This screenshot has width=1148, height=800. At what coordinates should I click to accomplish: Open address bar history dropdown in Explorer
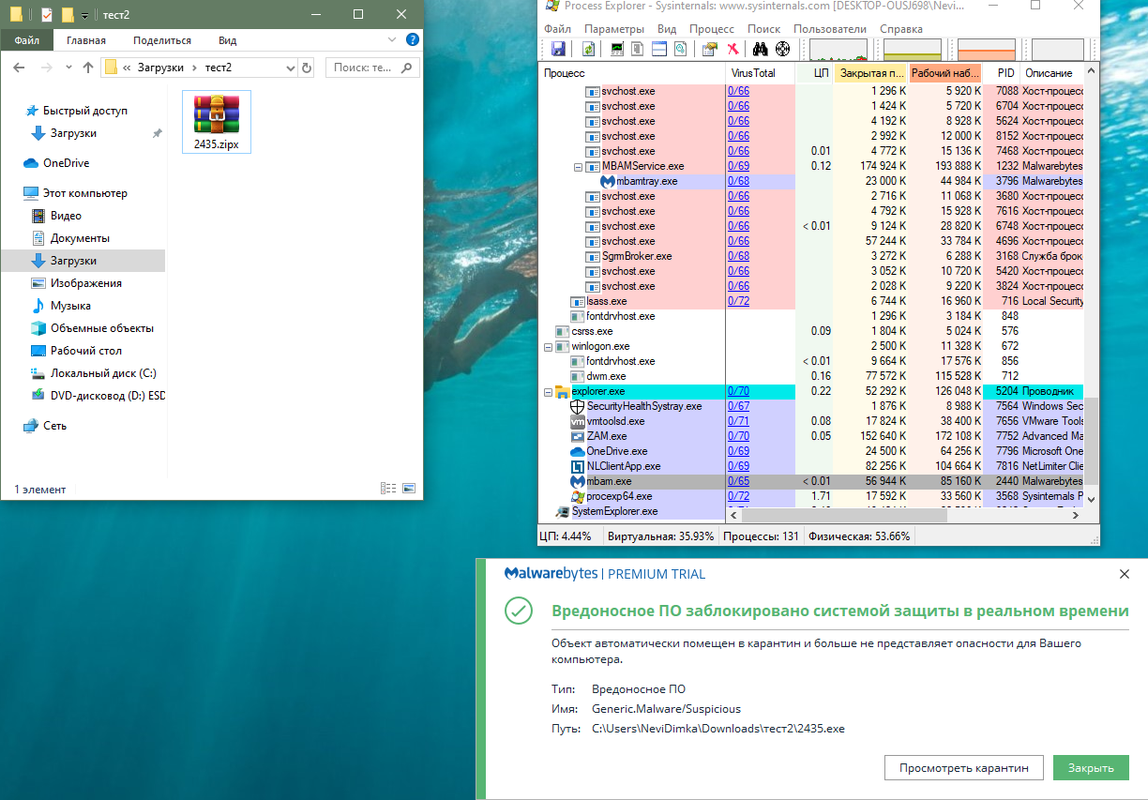coord(290,67)
